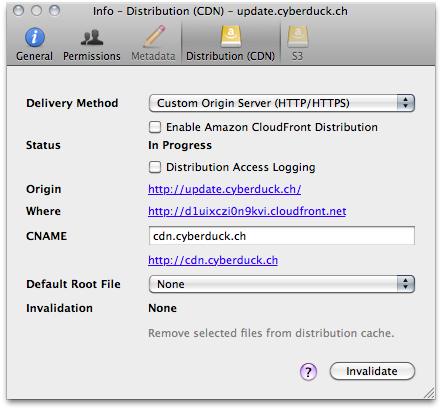Open the Delivery Method dropdown
The image size is (442, 410).
[282, 103]
